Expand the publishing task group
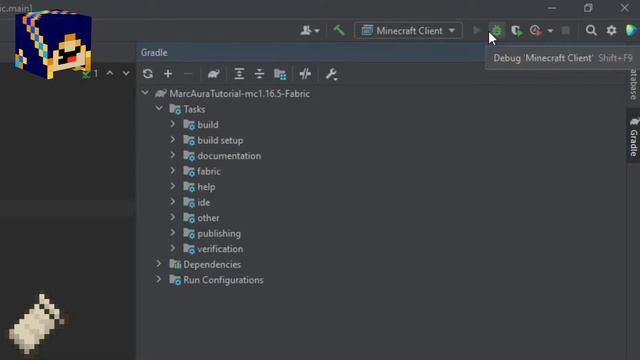Image resolution: width=640 pixels, height=360 pixels. 173,233
